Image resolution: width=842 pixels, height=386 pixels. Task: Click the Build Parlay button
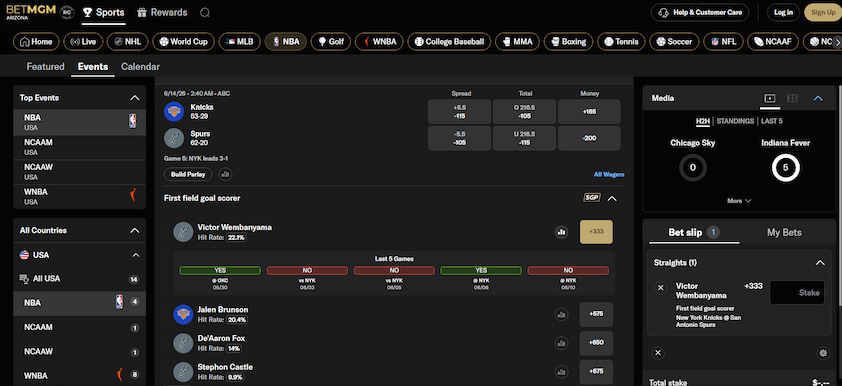point(188,174)
